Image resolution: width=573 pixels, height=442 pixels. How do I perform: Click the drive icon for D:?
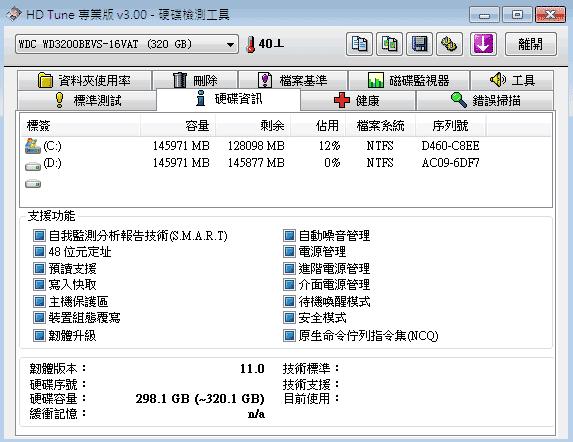[33, 166]
